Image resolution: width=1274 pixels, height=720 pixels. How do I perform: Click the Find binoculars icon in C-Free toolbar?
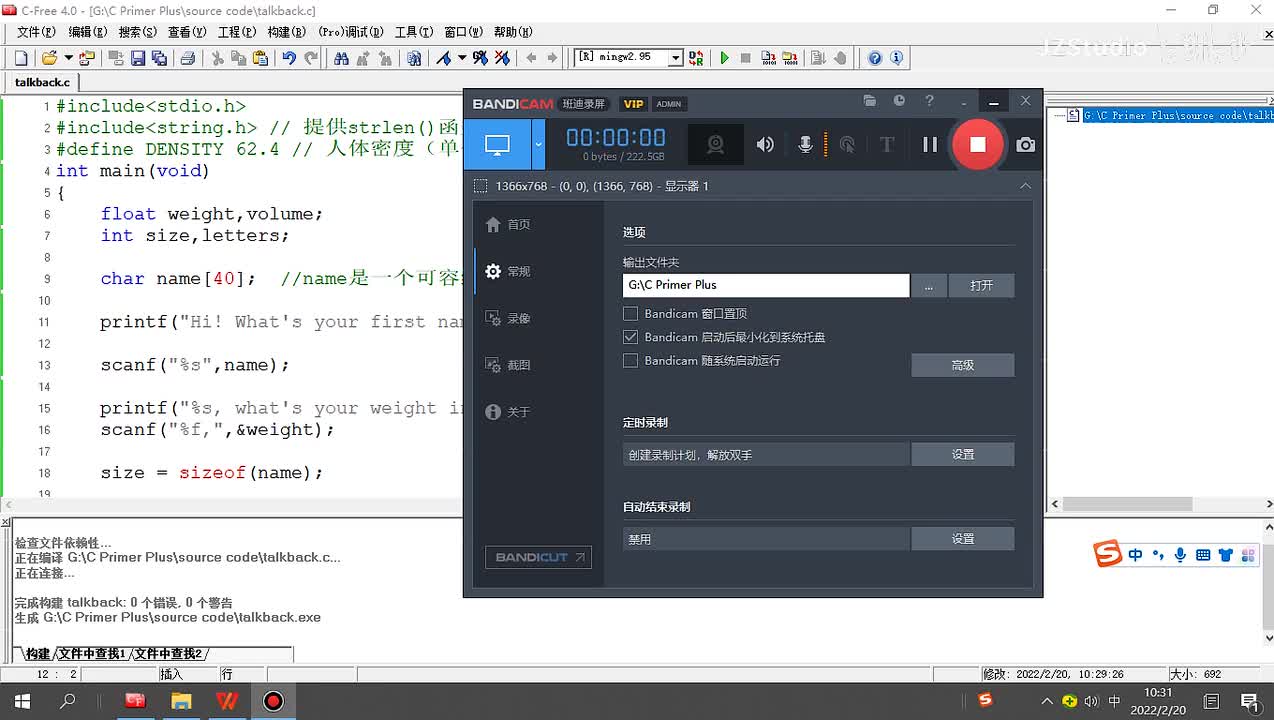[341, 58]
